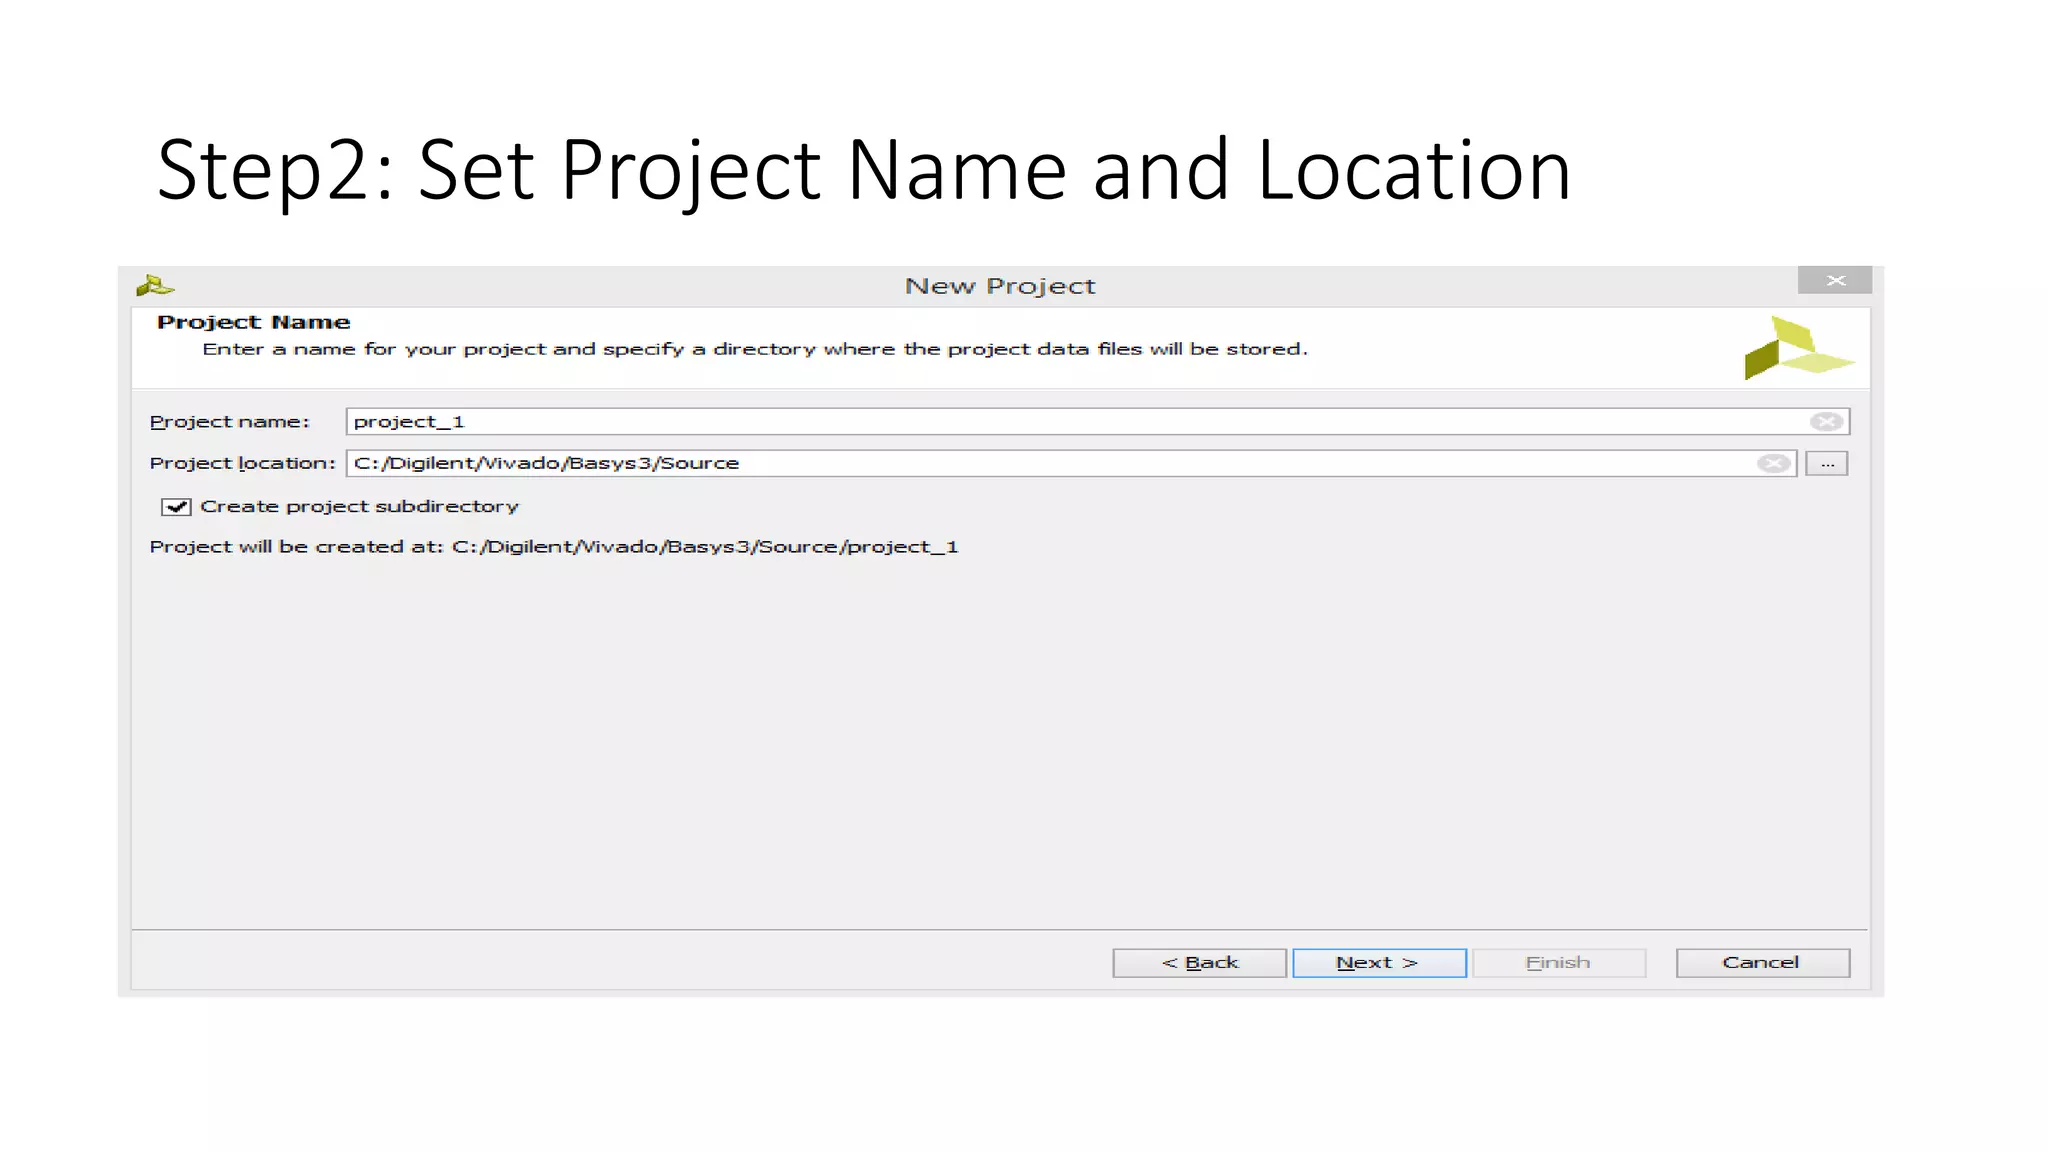Go to the previous step with Back
This screenshot has height=1152, width=2048.
(x=1199, y=963)
